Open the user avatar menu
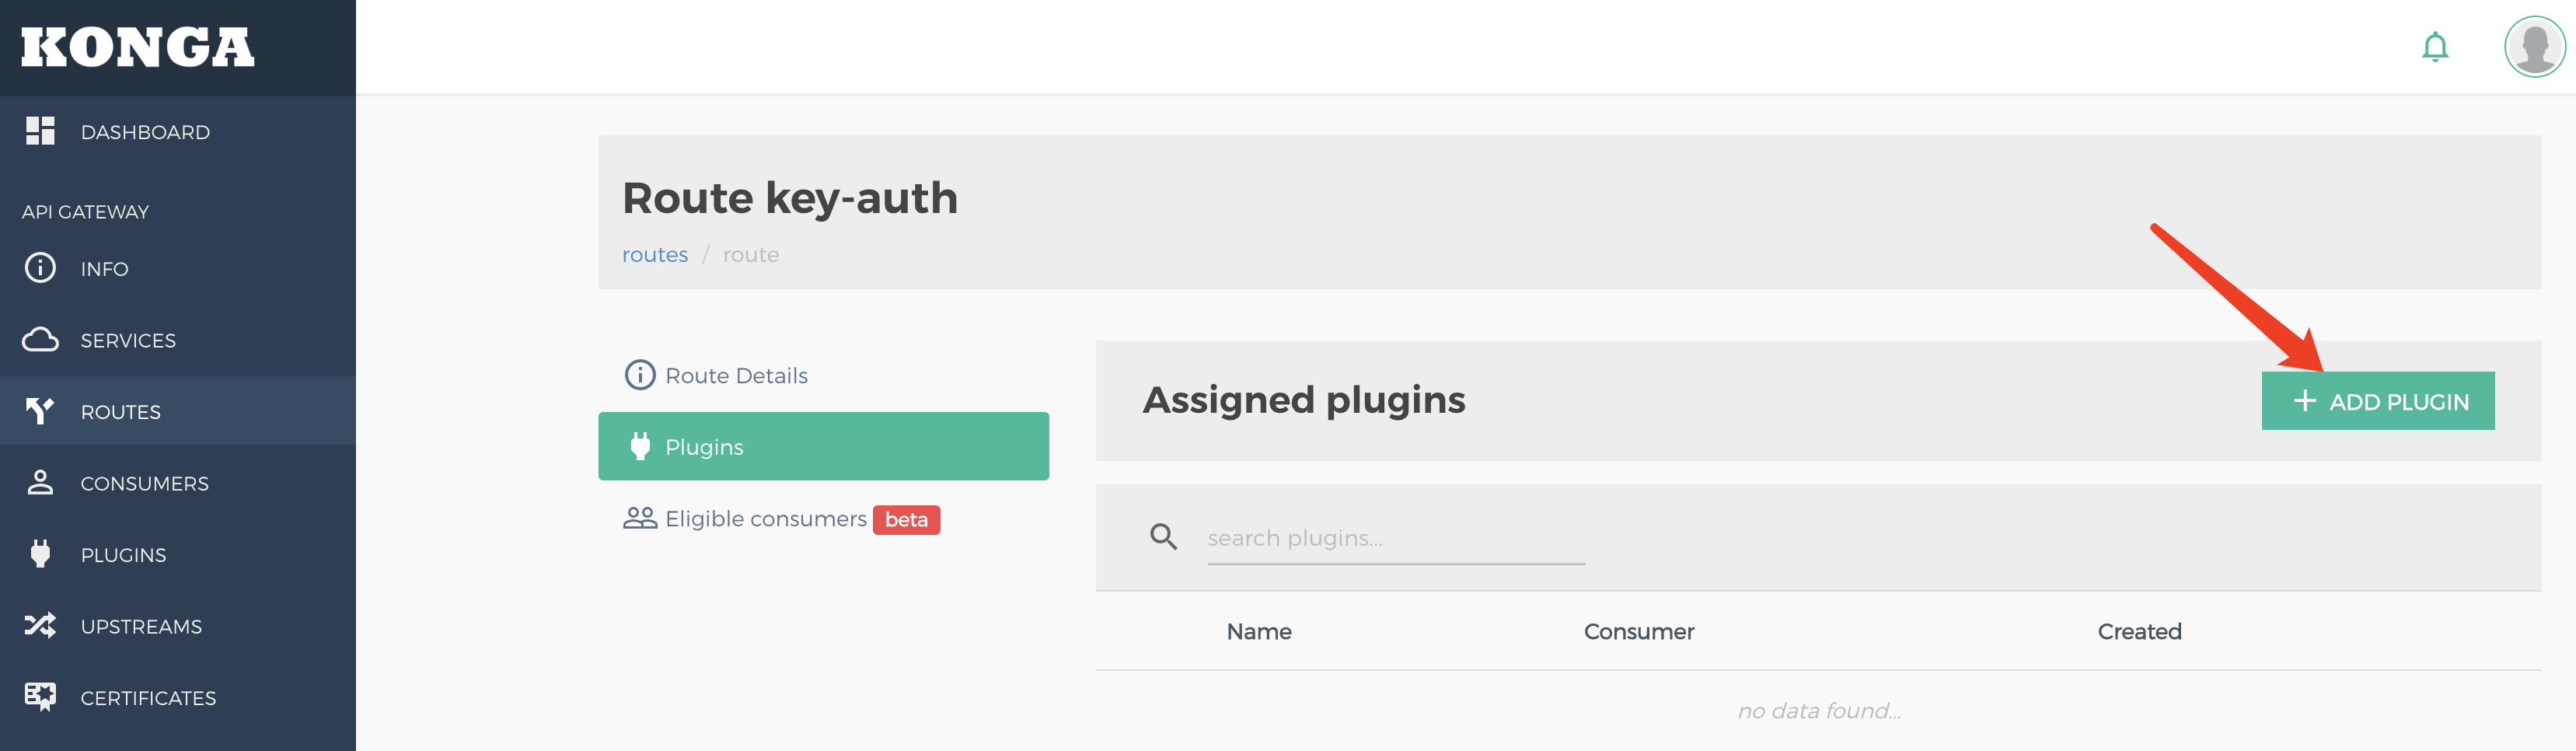This screenshot has height=751, width=2576. click(x=2534, y=47)
